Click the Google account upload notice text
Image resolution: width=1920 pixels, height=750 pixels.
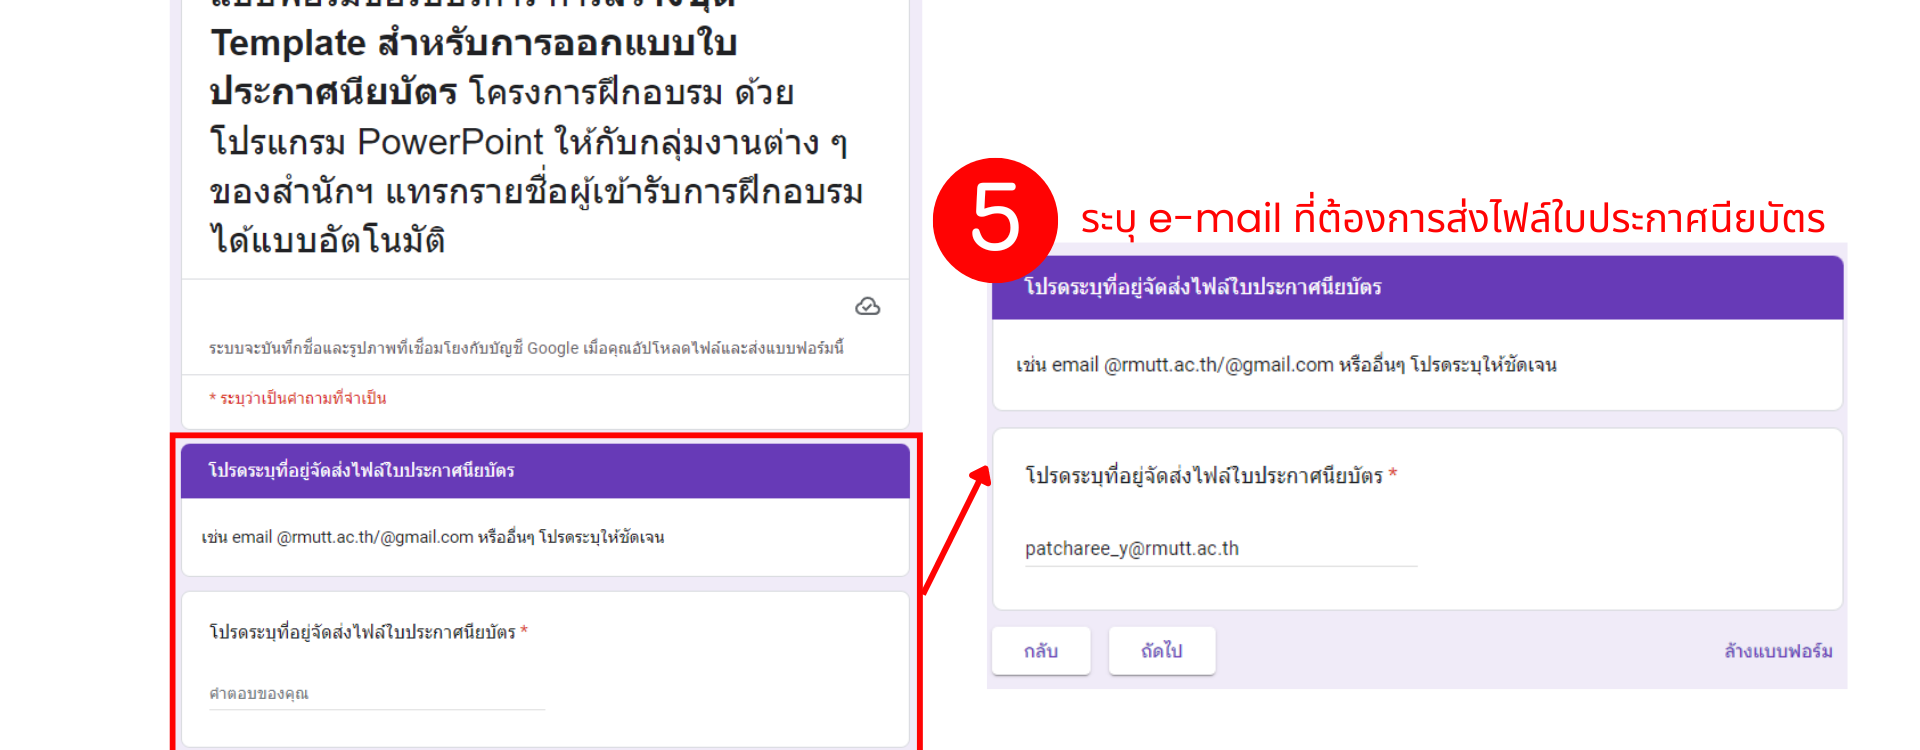point(526,348)
